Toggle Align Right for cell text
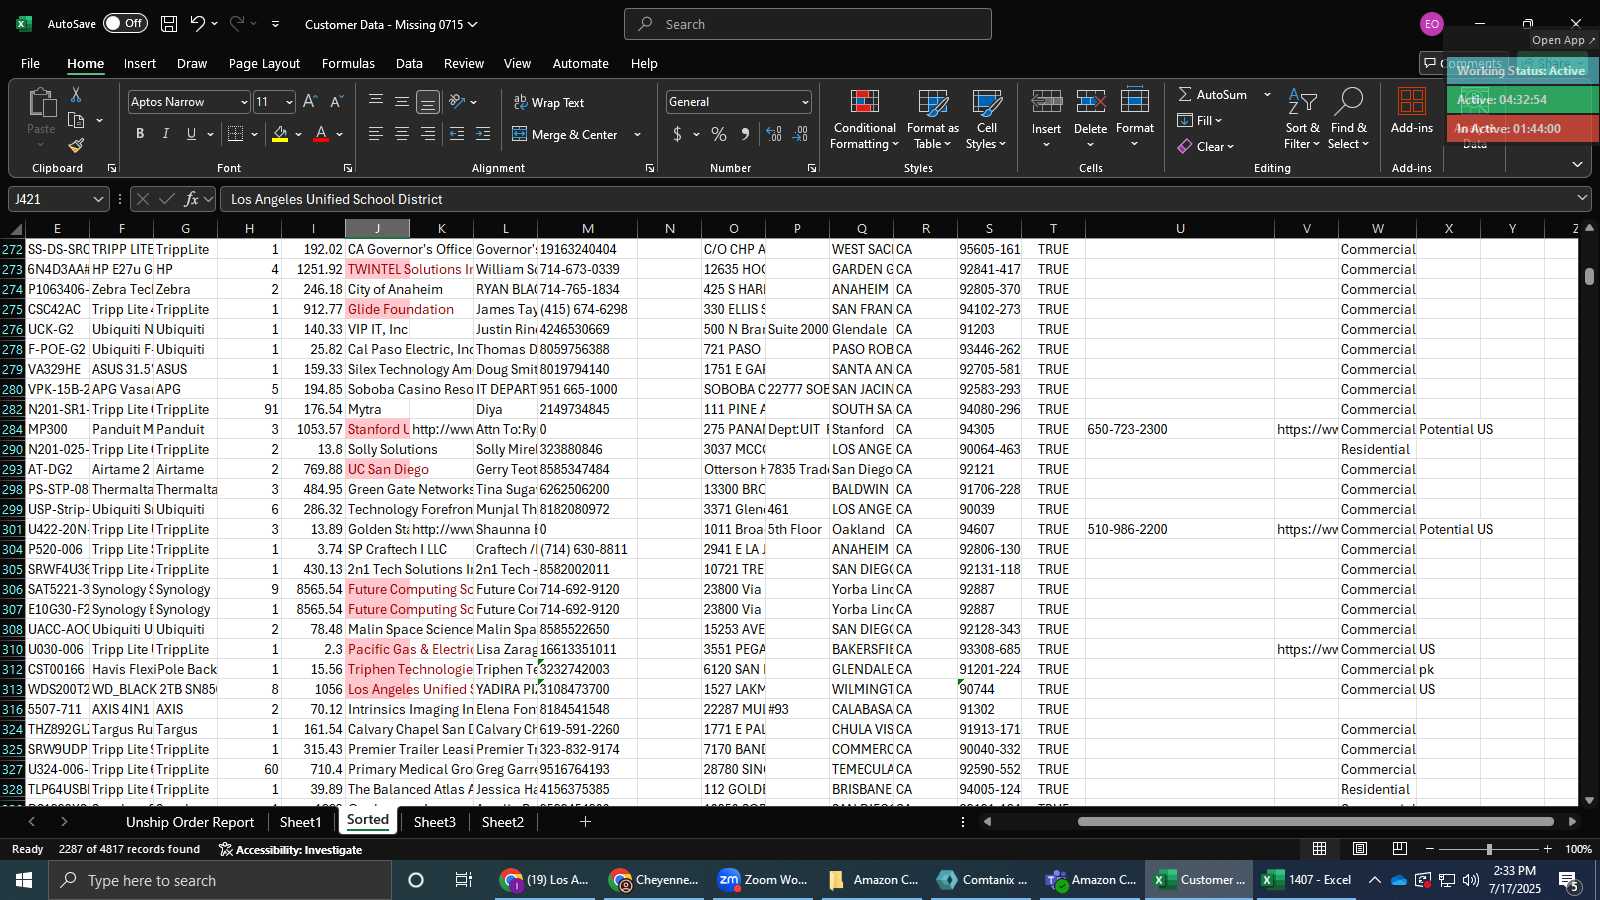This screenshot has height=900, width=1600. coord(428,134)
